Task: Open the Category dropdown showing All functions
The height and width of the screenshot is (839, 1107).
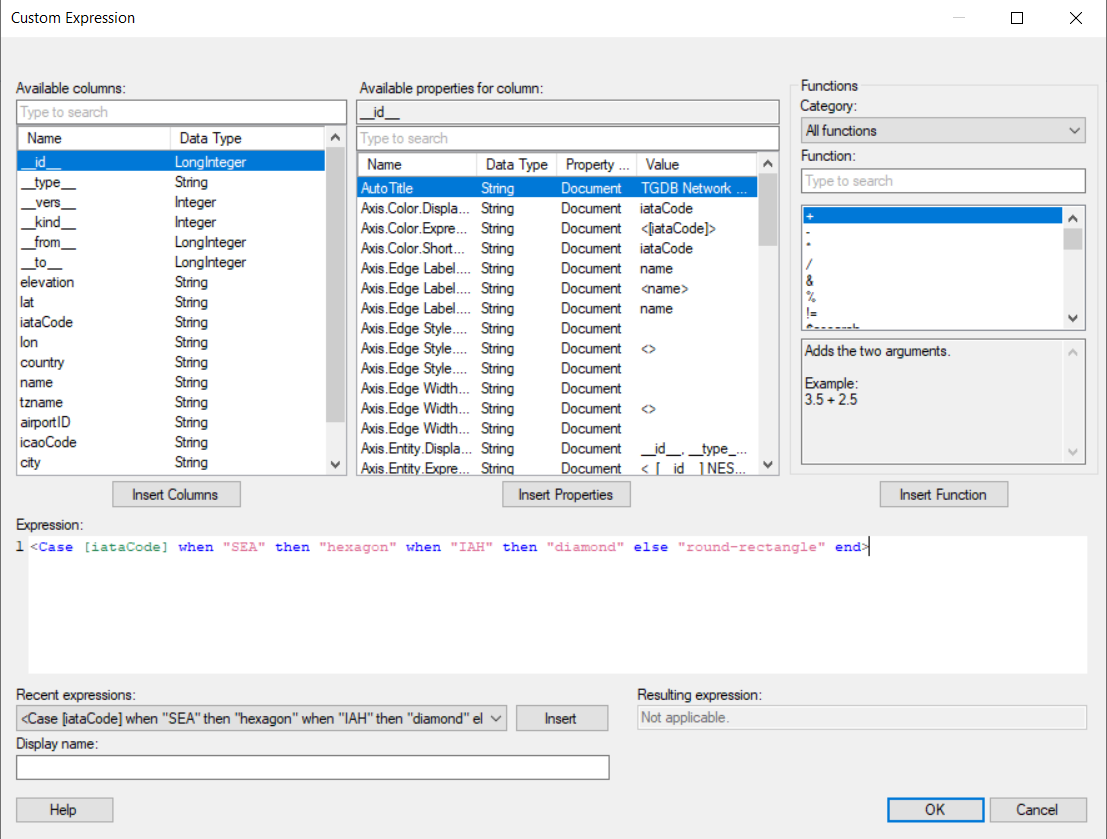Action: 943,131
